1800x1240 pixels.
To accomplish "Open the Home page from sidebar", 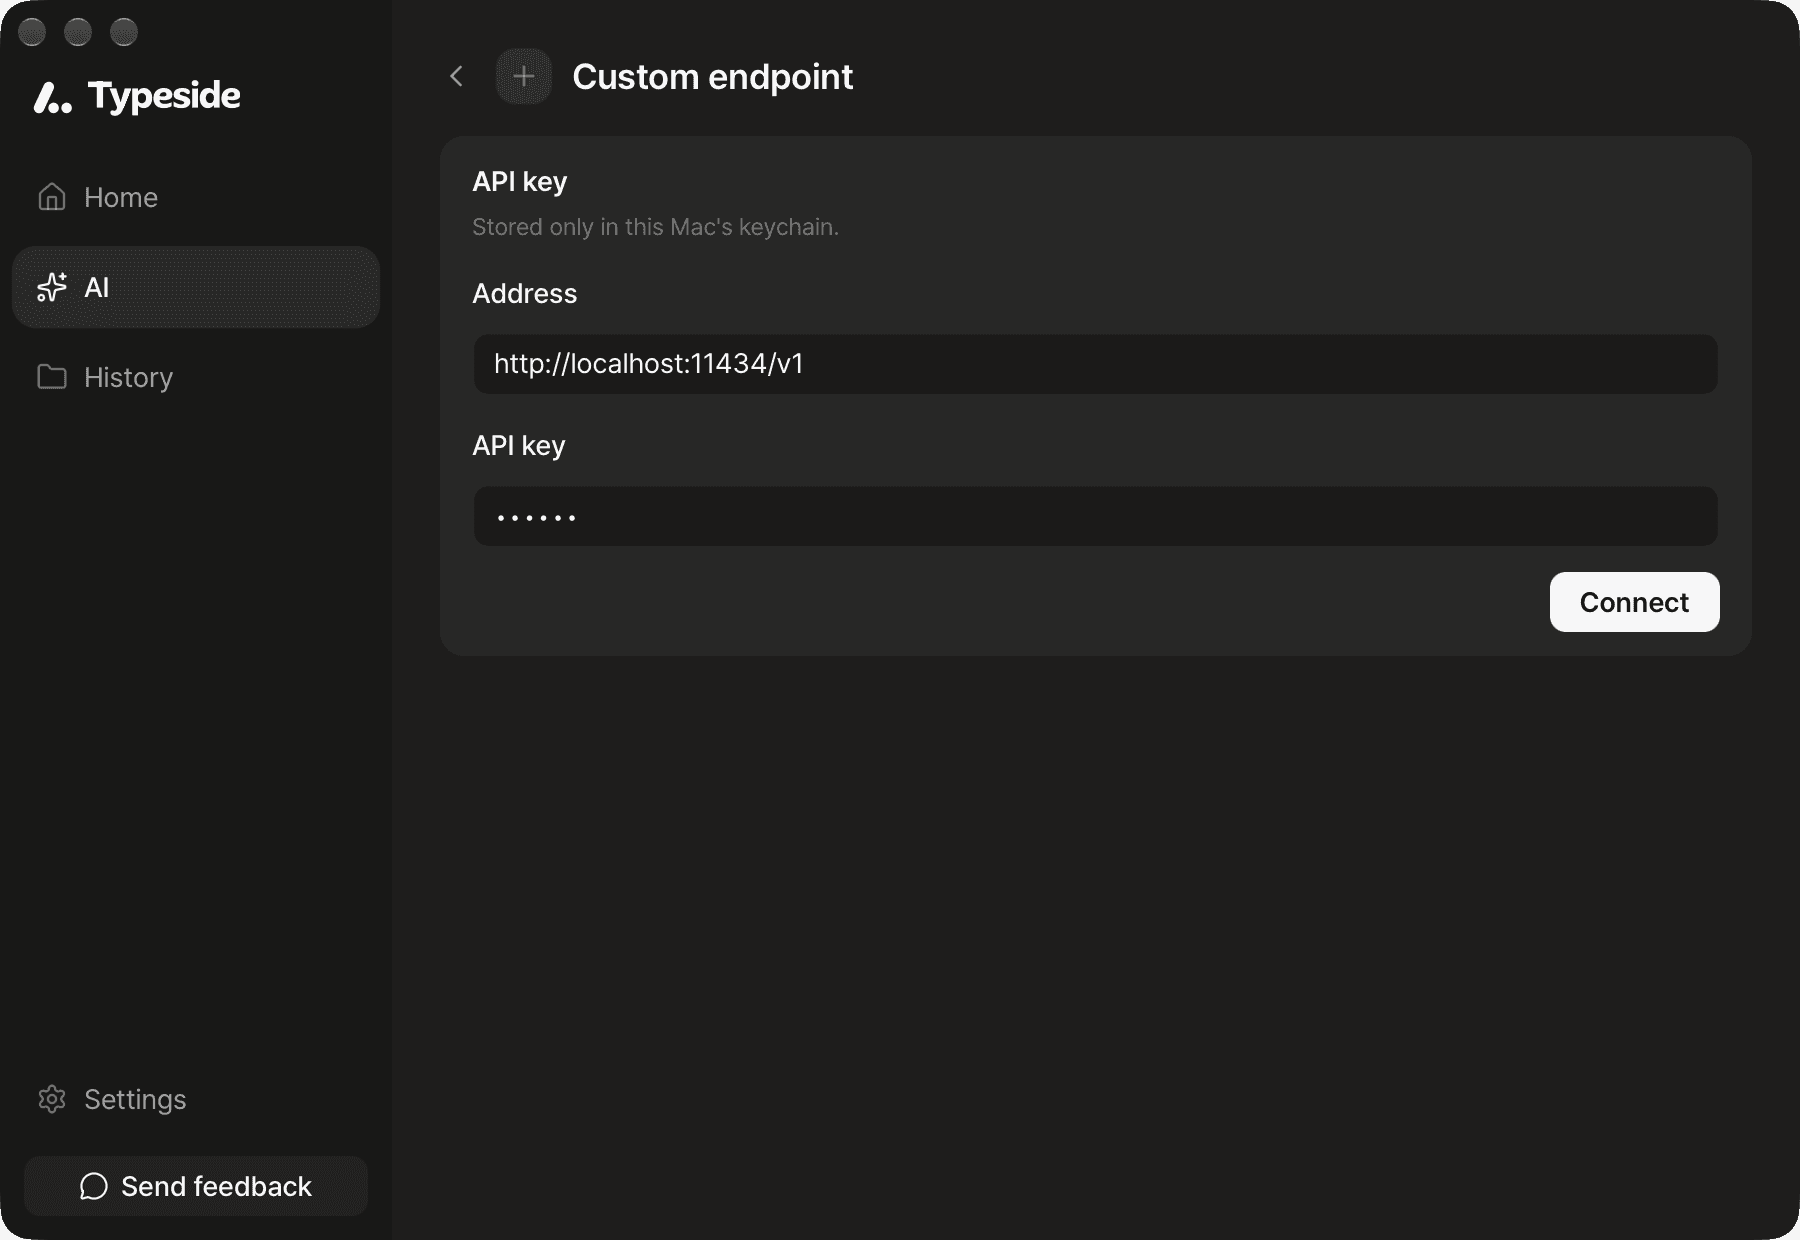I will (x=196, y=197).
